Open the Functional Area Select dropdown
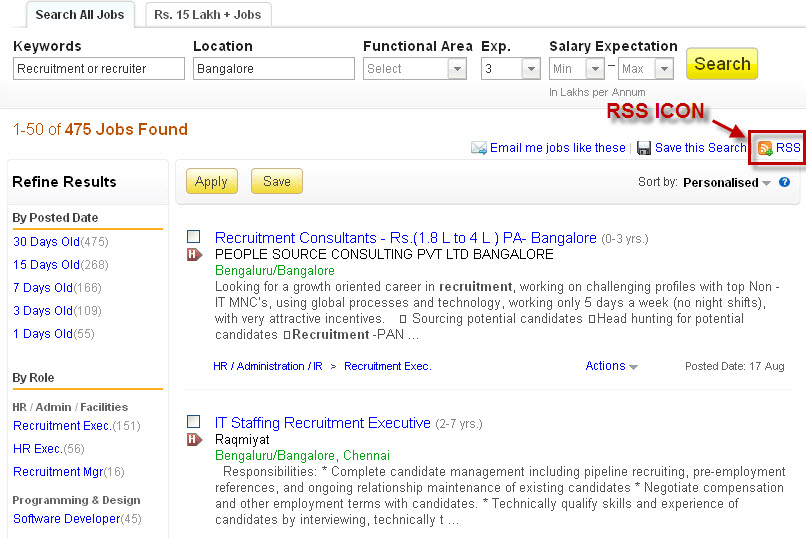The width and height of the screenshot is (806, 538). click(x=414, y=68)
